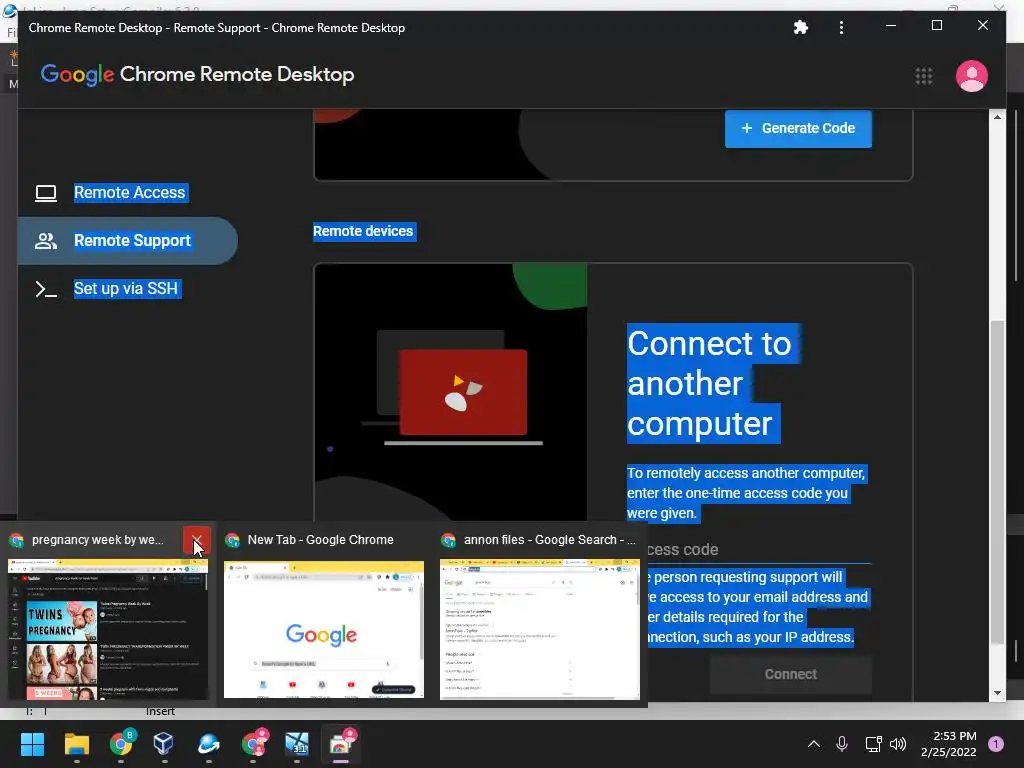Click the SSH terminal prompt icon
The image size is (1024, 768).
tap(46, 289)
